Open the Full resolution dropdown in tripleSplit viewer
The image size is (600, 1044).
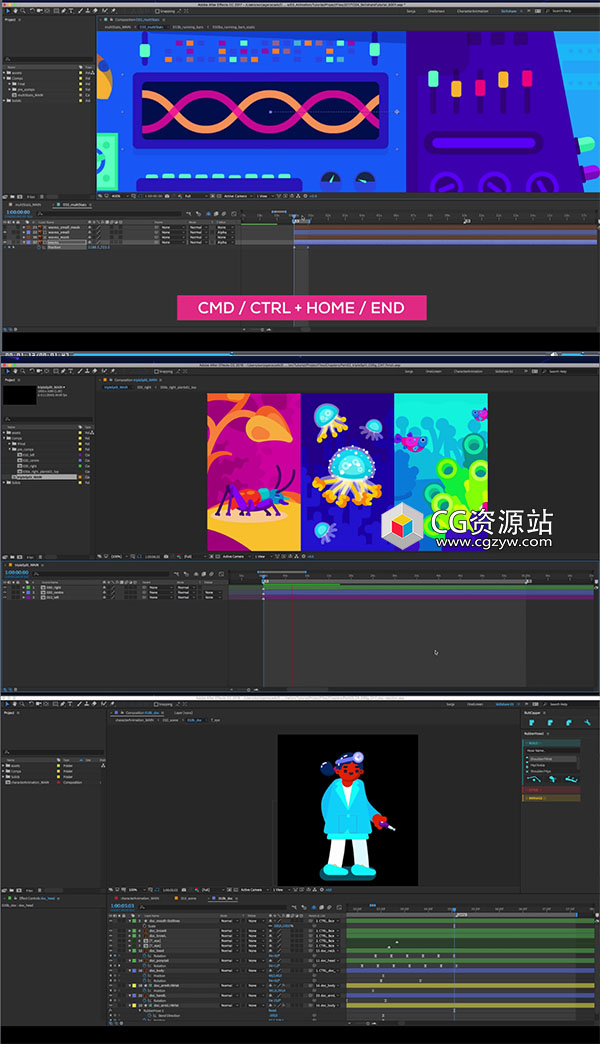click(192, 556)
